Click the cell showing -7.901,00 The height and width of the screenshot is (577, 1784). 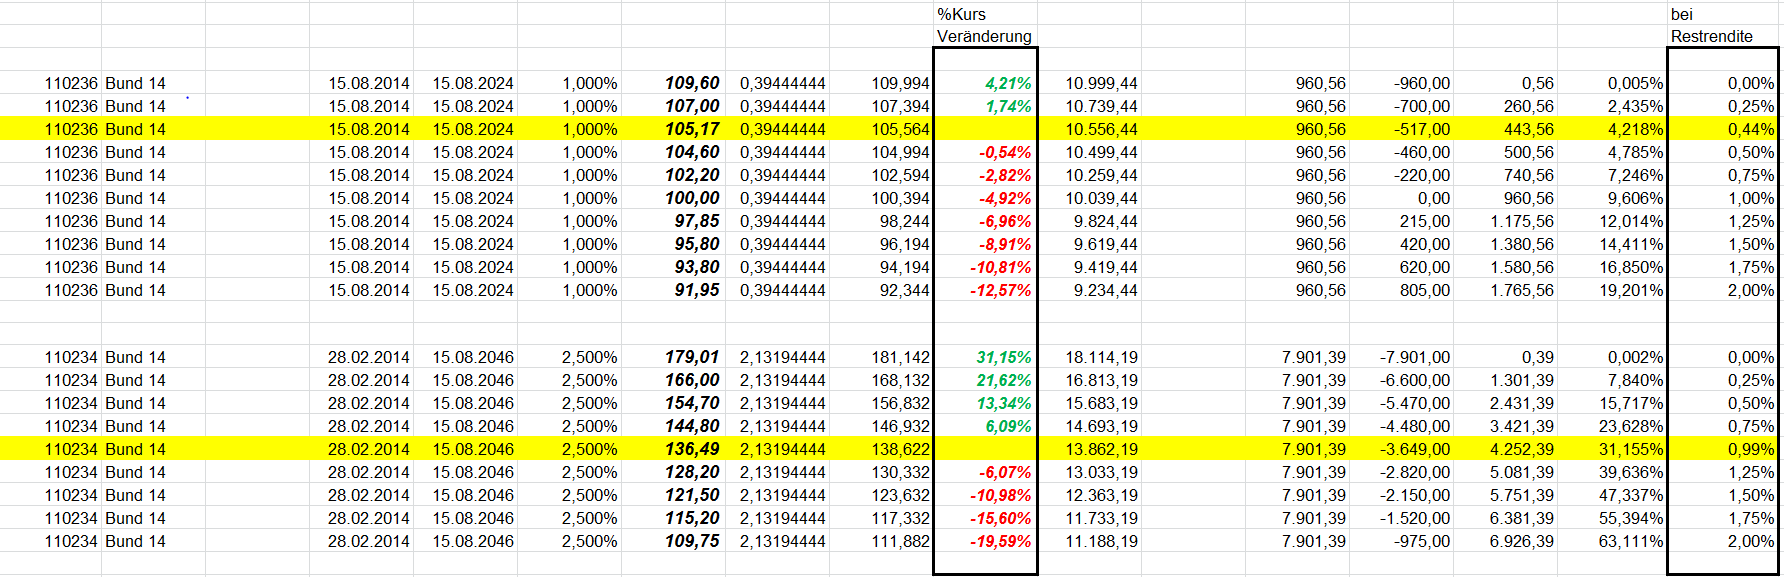pyautogui.click(x=1401, y=357)
